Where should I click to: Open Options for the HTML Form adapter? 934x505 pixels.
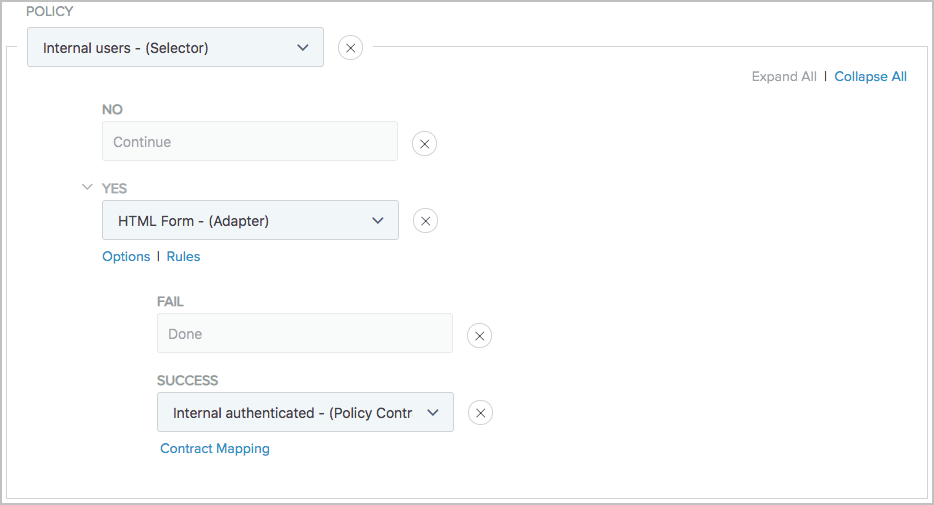pos(126,257)
